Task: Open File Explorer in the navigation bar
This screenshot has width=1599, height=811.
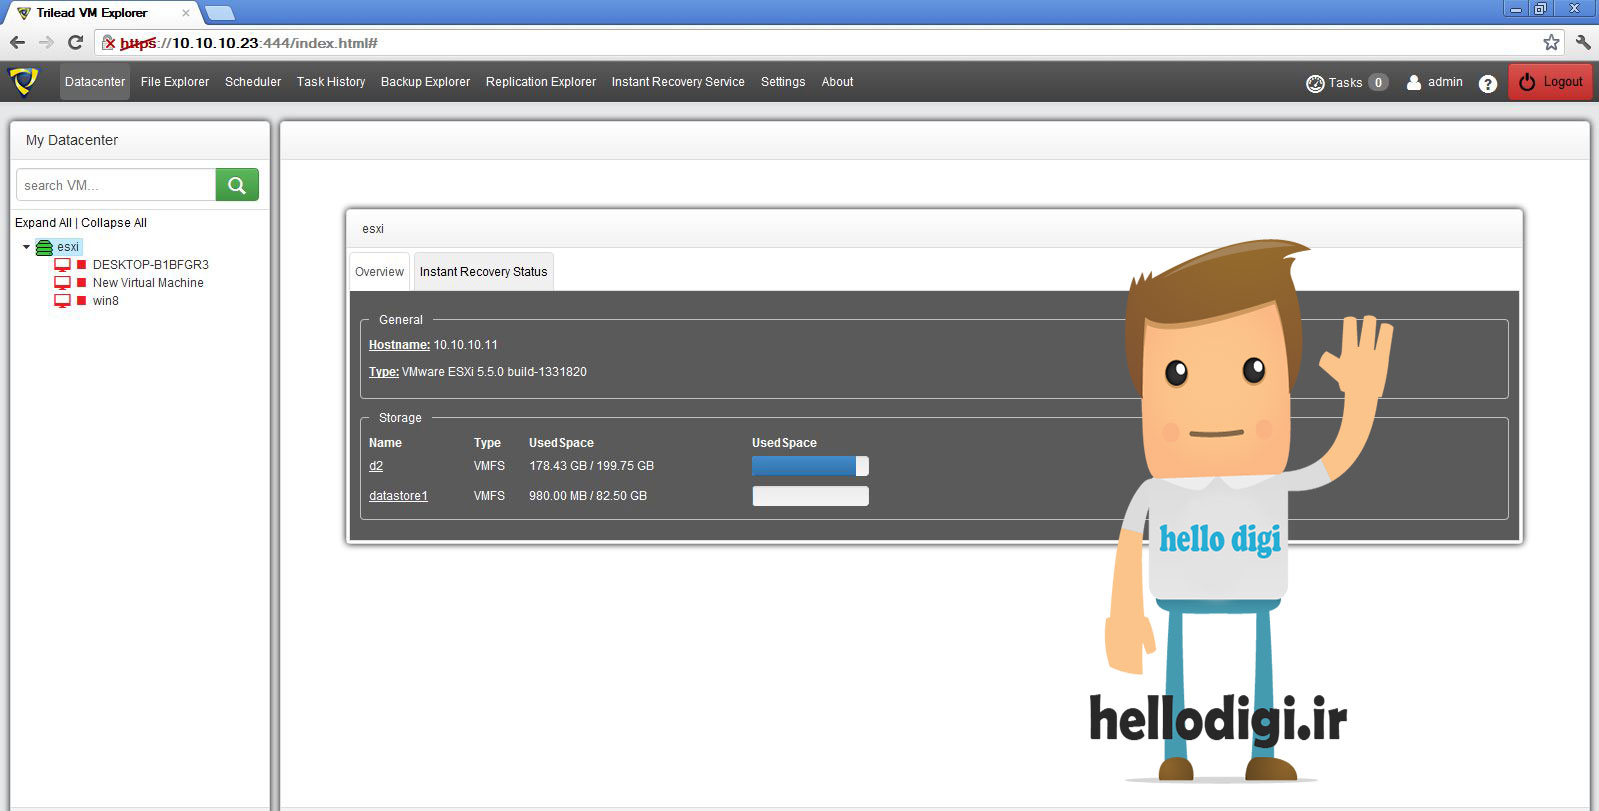Action: tap(175, 82)
